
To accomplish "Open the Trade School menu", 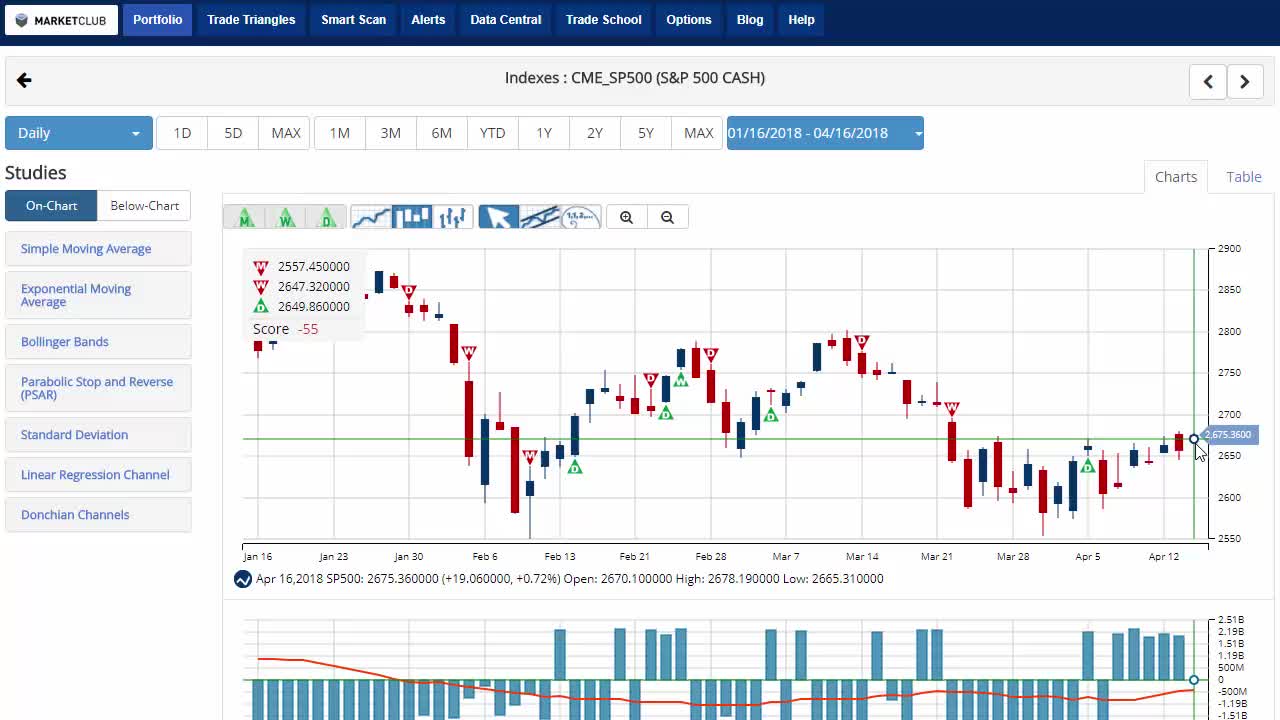I will pos(604,20).
